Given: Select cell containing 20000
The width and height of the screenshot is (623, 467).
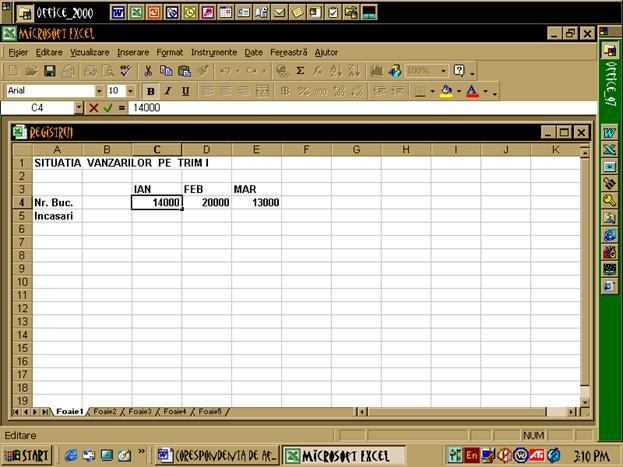Looking at the screenshot, I should (207, 203).
